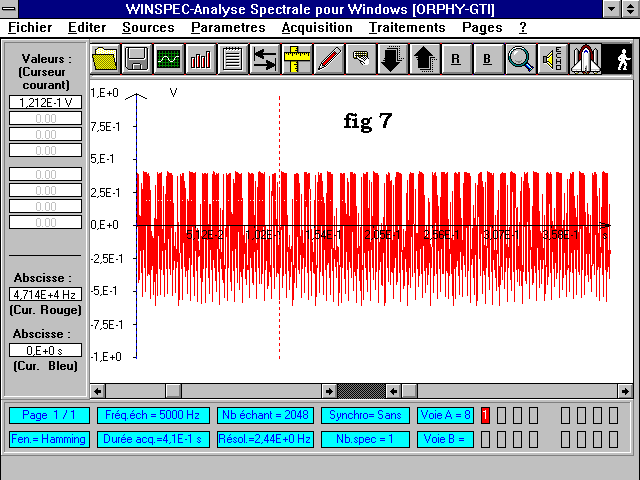This screenshot has height=480, width=640.
Task: Launch acquisition with the shuttle icon
Action: coord(584,59)
